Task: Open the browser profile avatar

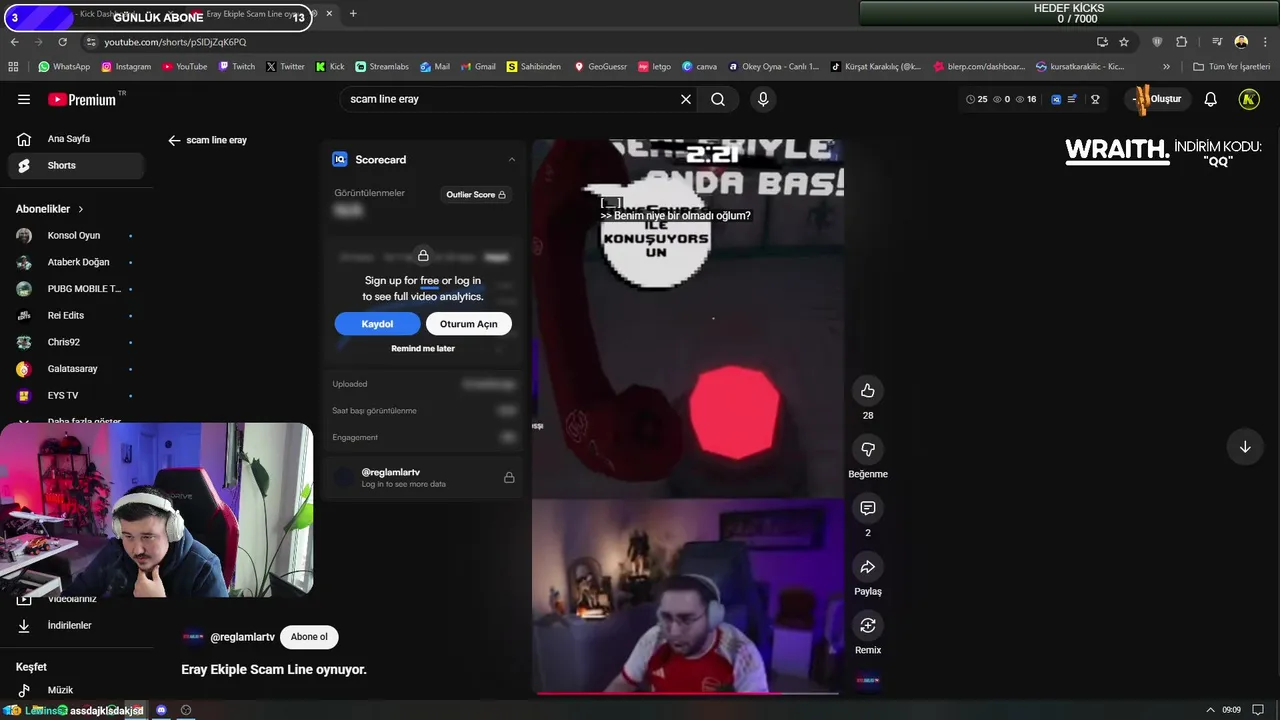Action: [x=1241, y=42]
